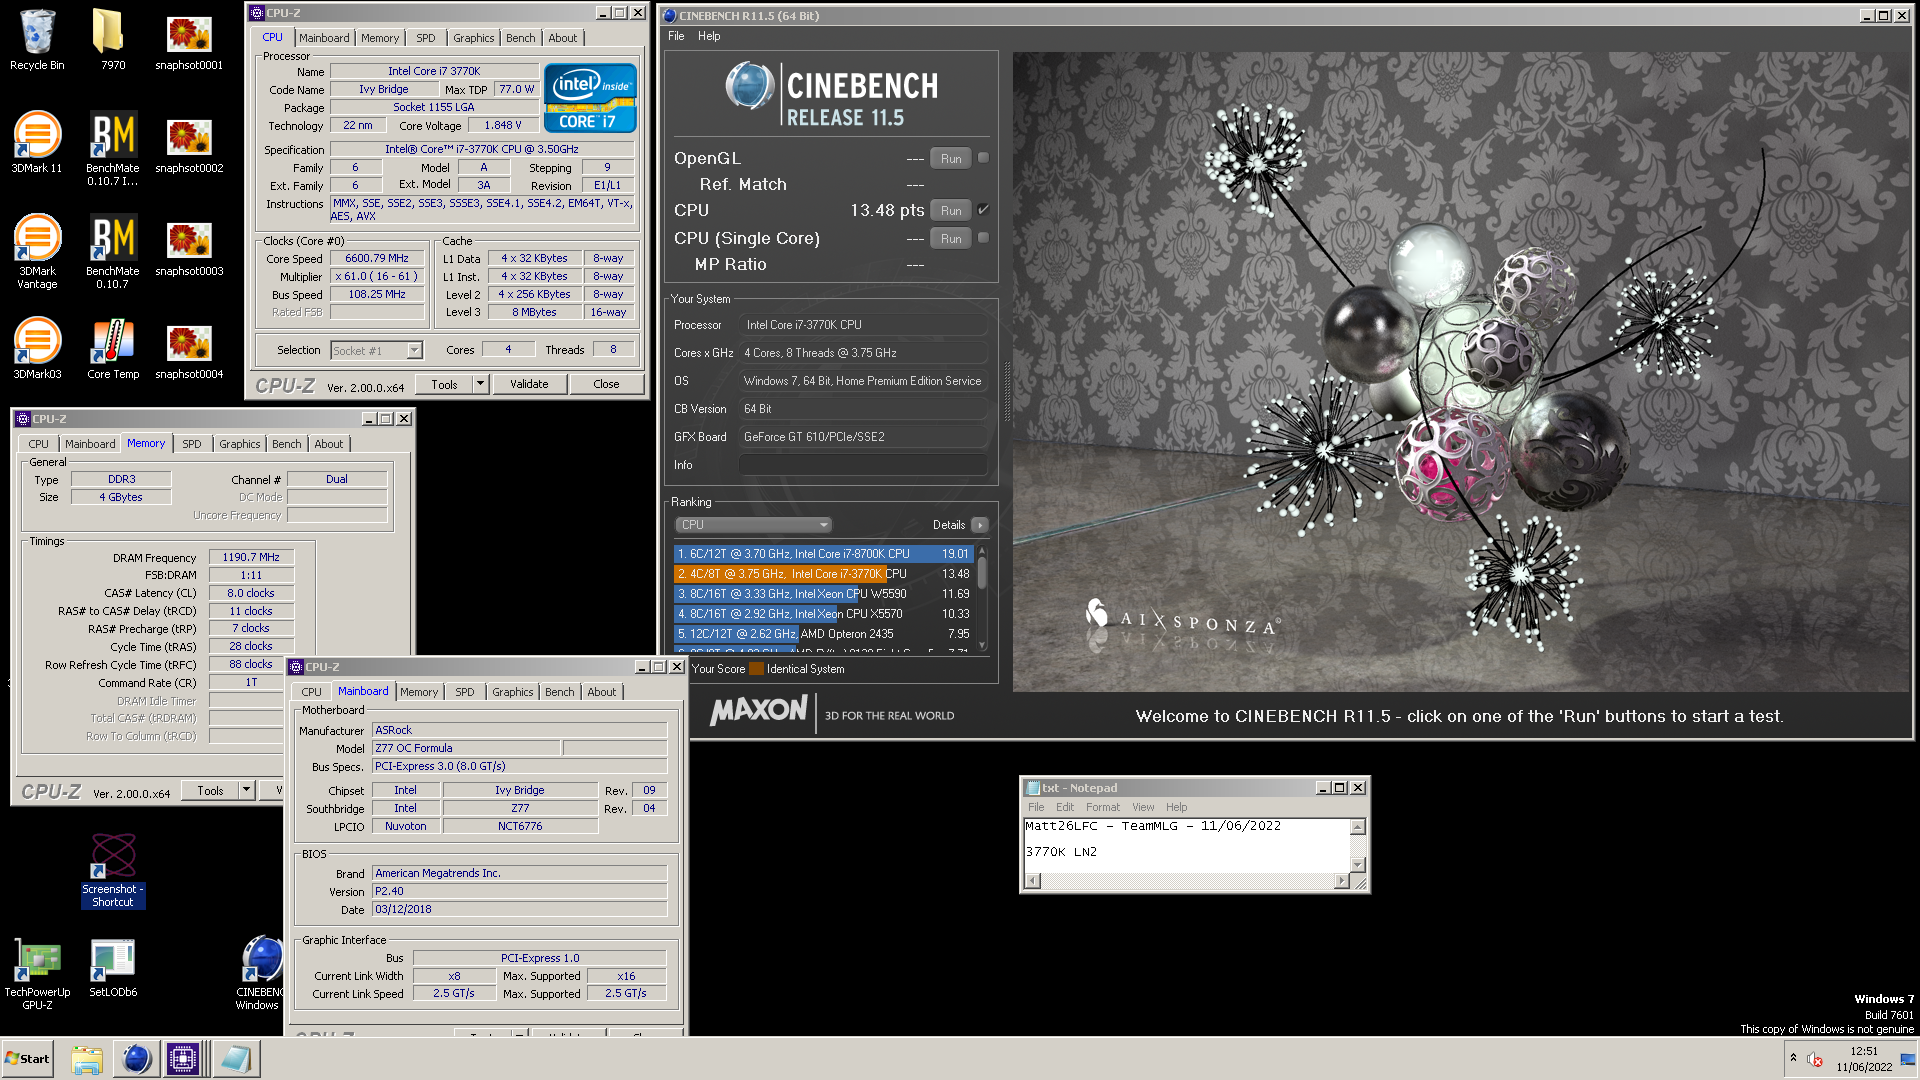This screenshot has width=1920, height=1080.
Task: Switch to CPU-Z taskbar button
Action: click(184, 1059)
